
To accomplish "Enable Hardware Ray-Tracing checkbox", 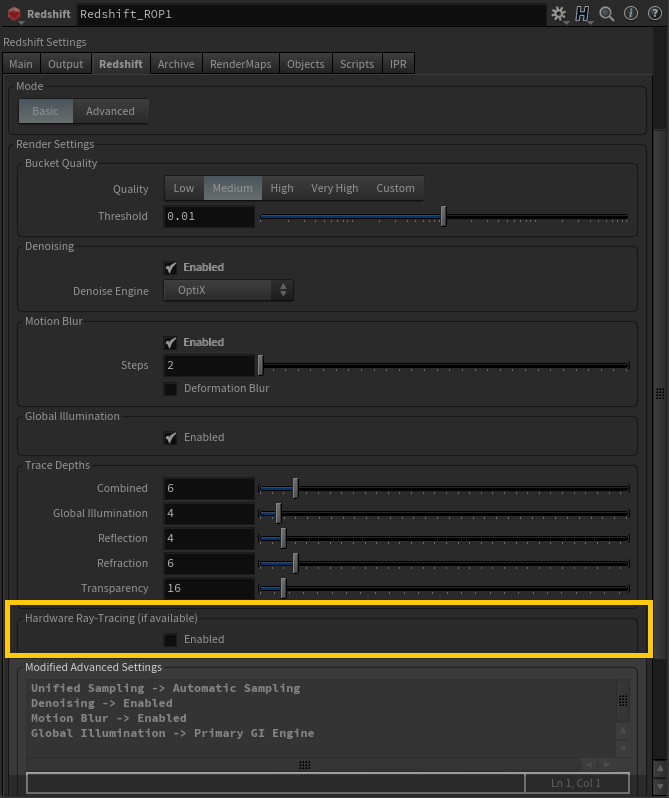I will click(x=171, y=639).
